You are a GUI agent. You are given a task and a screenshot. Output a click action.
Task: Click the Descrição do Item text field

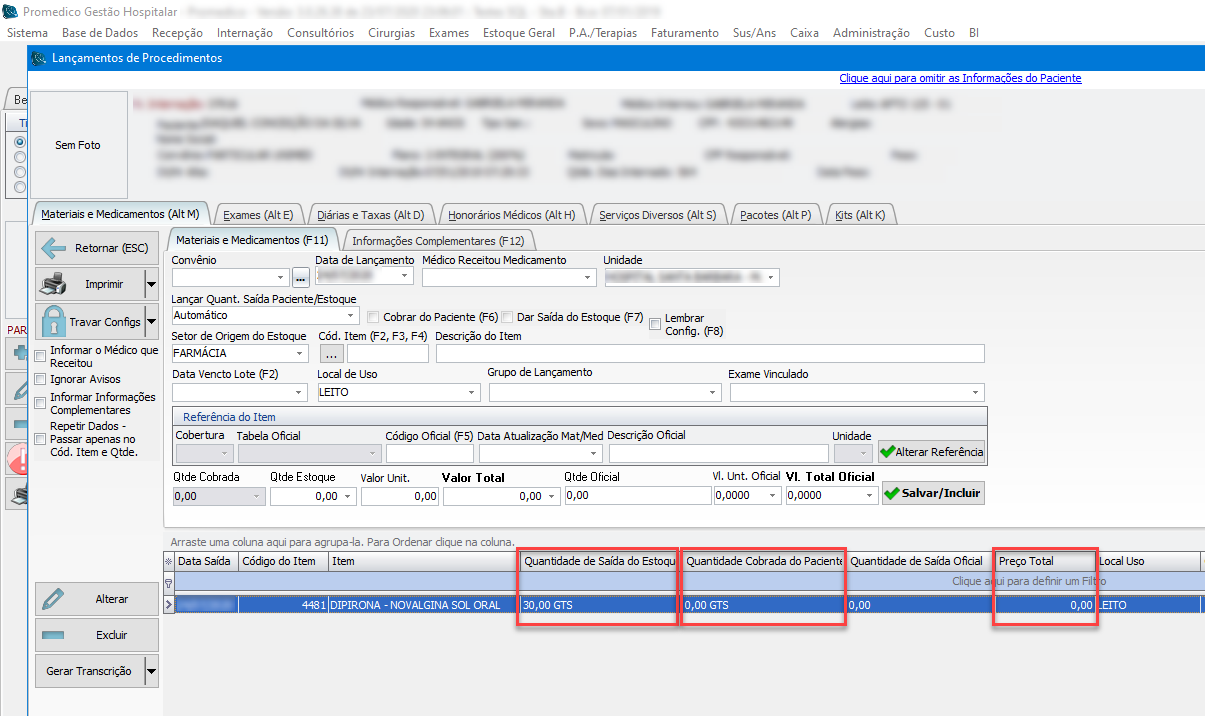click(x=710, y=353)
